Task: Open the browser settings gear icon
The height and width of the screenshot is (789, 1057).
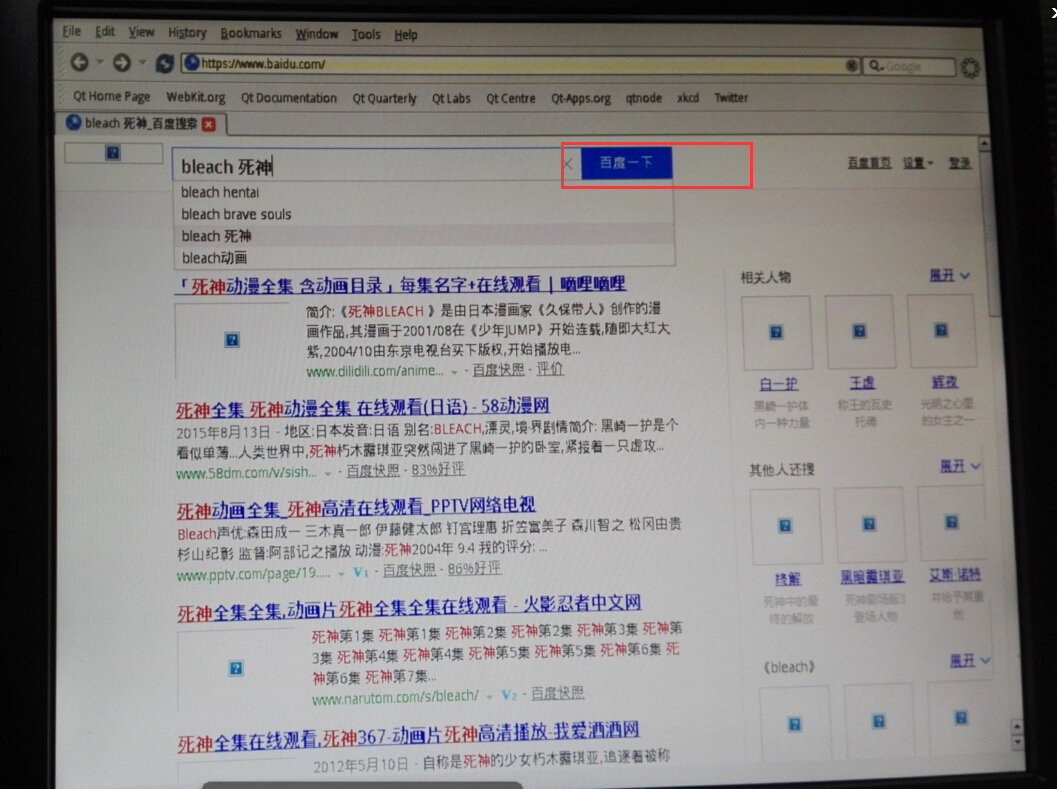Action: [970, 67]
